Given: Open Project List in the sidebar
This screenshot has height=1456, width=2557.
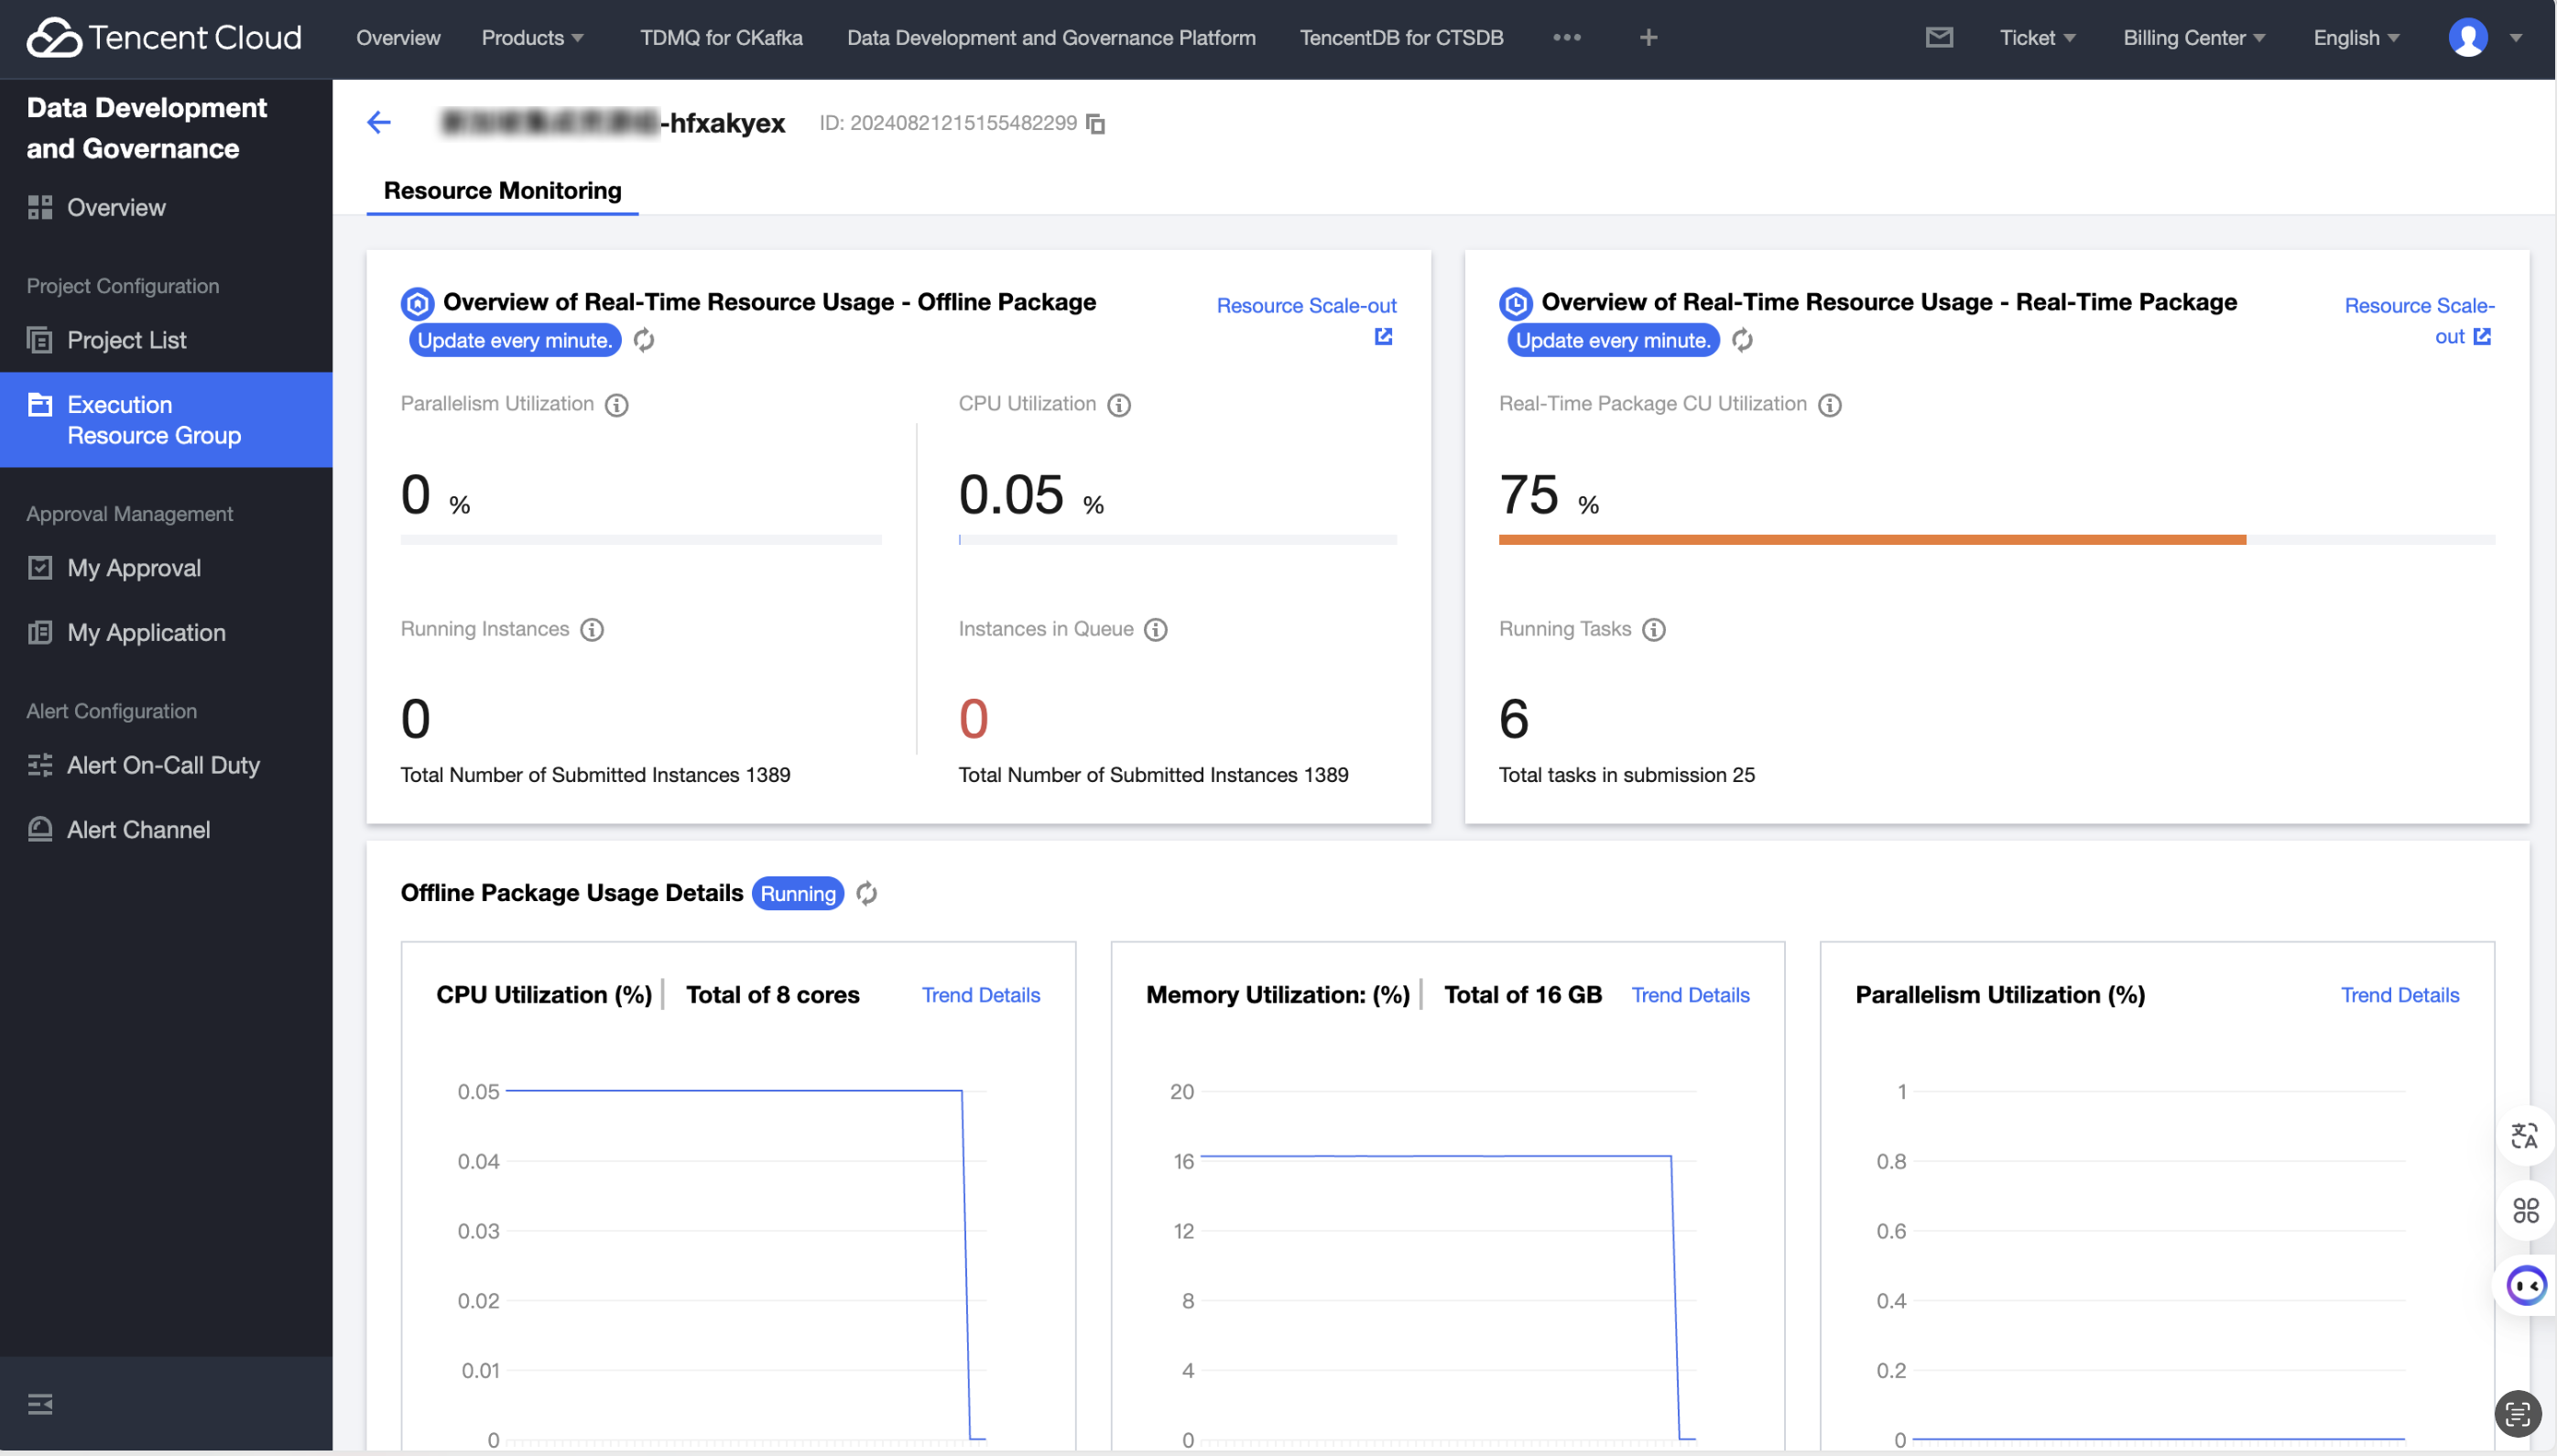Looking at the screenshot, I should [126, 340].
